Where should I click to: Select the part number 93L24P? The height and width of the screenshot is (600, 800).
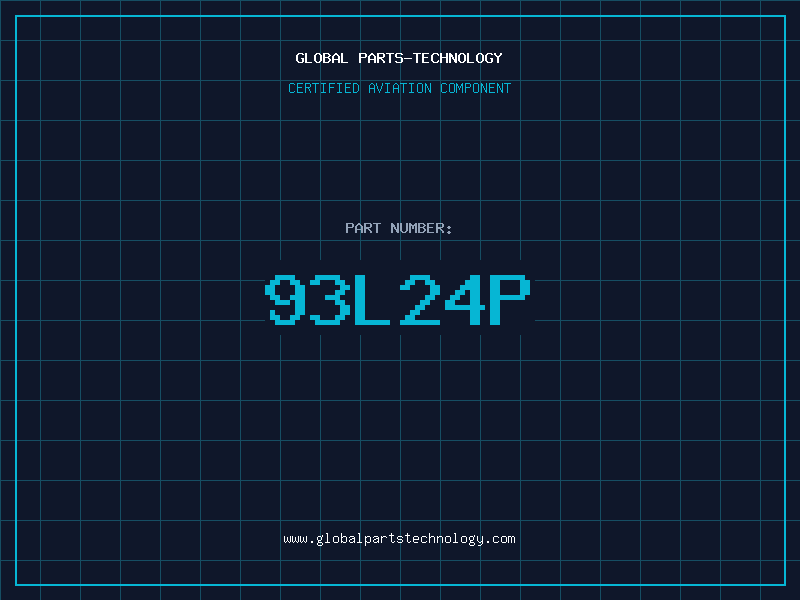tap(398, 300)
